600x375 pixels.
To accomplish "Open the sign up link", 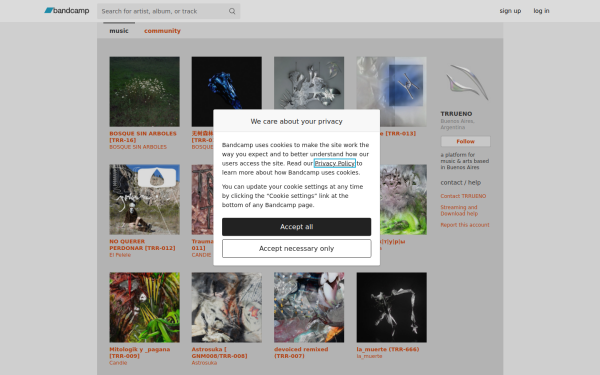I will tap(510, 11).
